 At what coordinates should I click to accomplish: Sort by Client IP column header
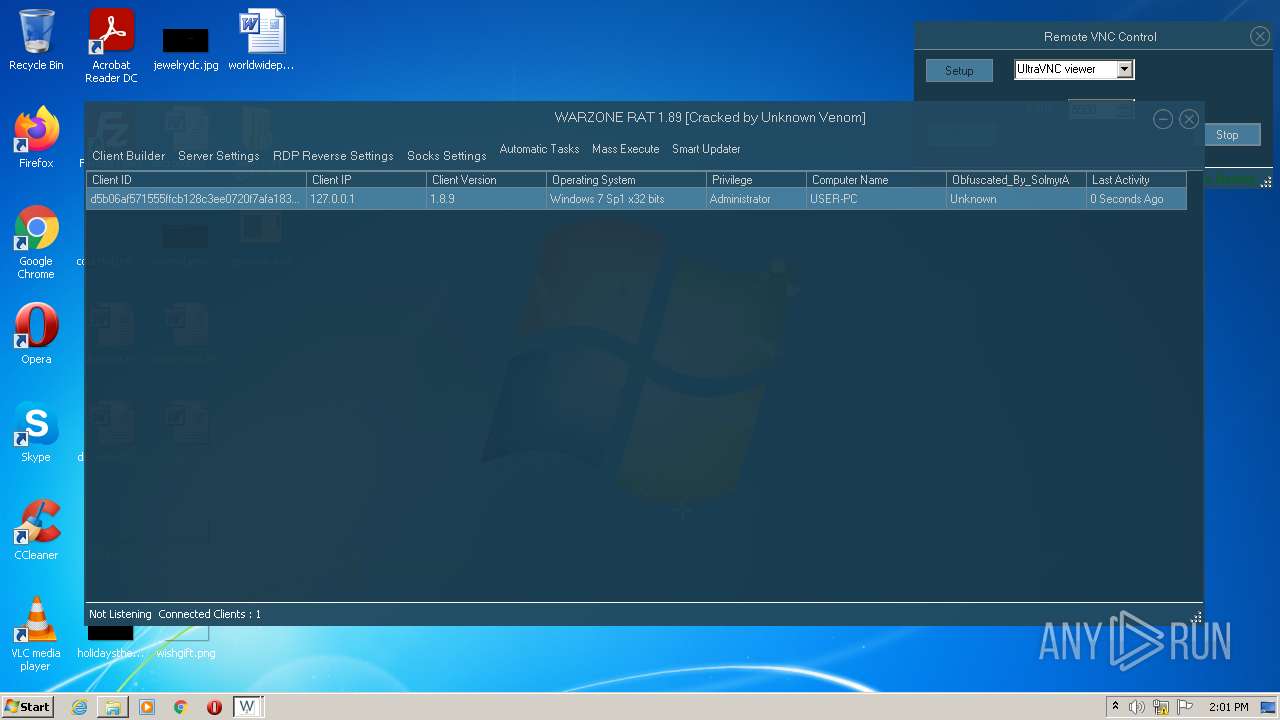pos(367,180)
